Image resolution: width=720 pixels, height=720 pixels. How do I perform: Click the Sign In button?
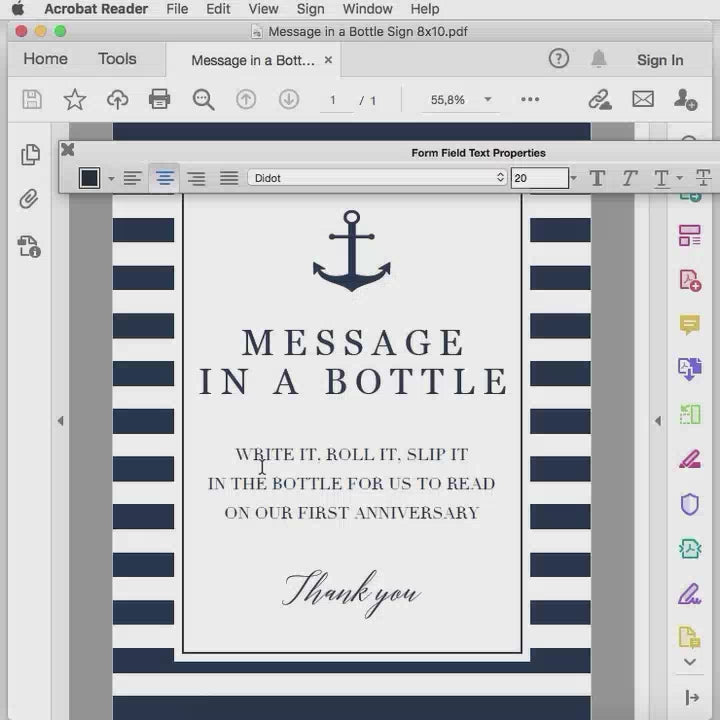pyautogui.click(x=660, y=60)
